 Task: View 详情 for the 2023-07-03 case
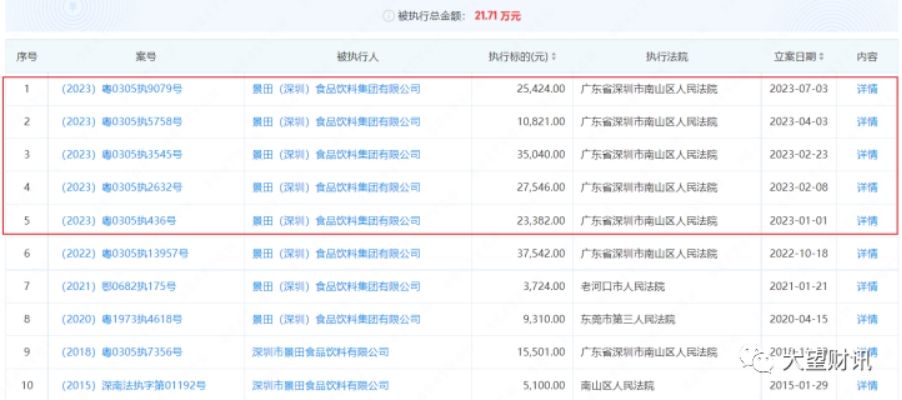[867, 89]
